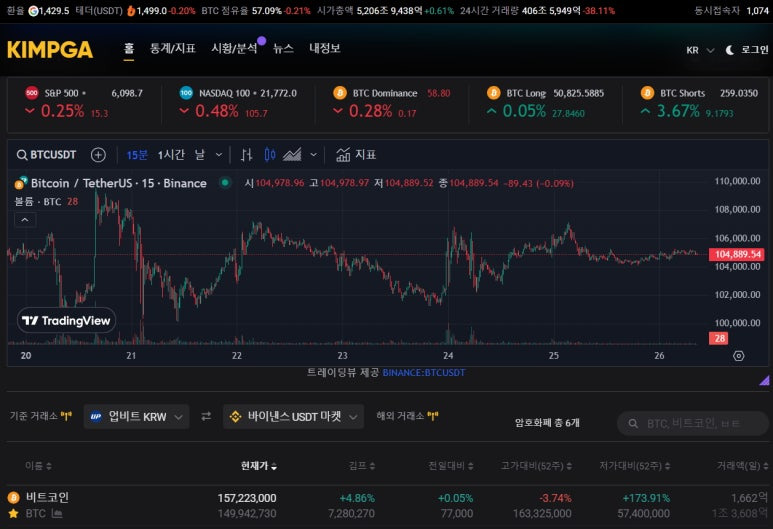Click the 해외 거래소 chart icon

(433, 416)
